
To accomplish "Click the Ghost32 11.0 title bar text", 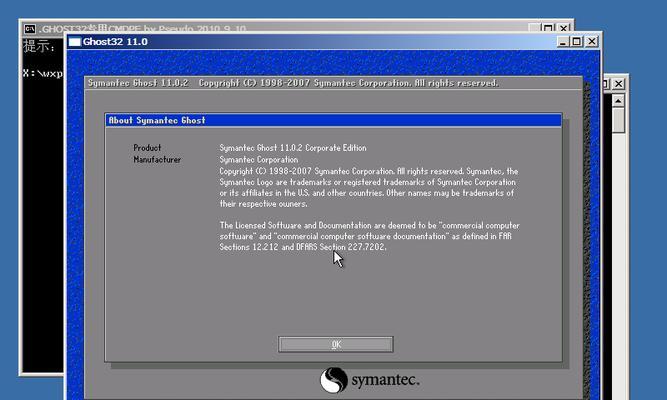I will coord(115,42).
